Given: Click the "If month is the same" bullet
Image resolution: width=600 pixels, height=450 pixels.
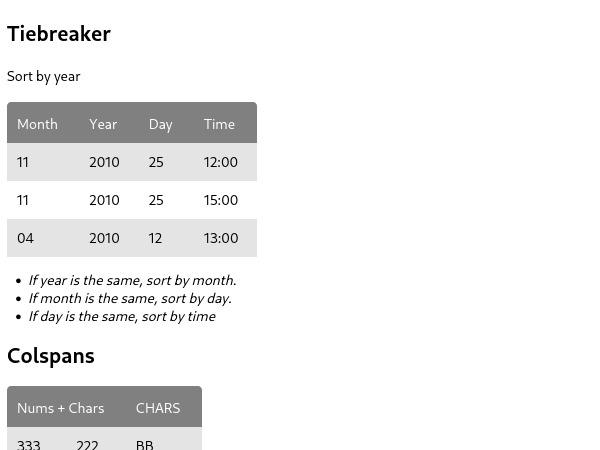Looking at the screenshot, I should point(130,298).
